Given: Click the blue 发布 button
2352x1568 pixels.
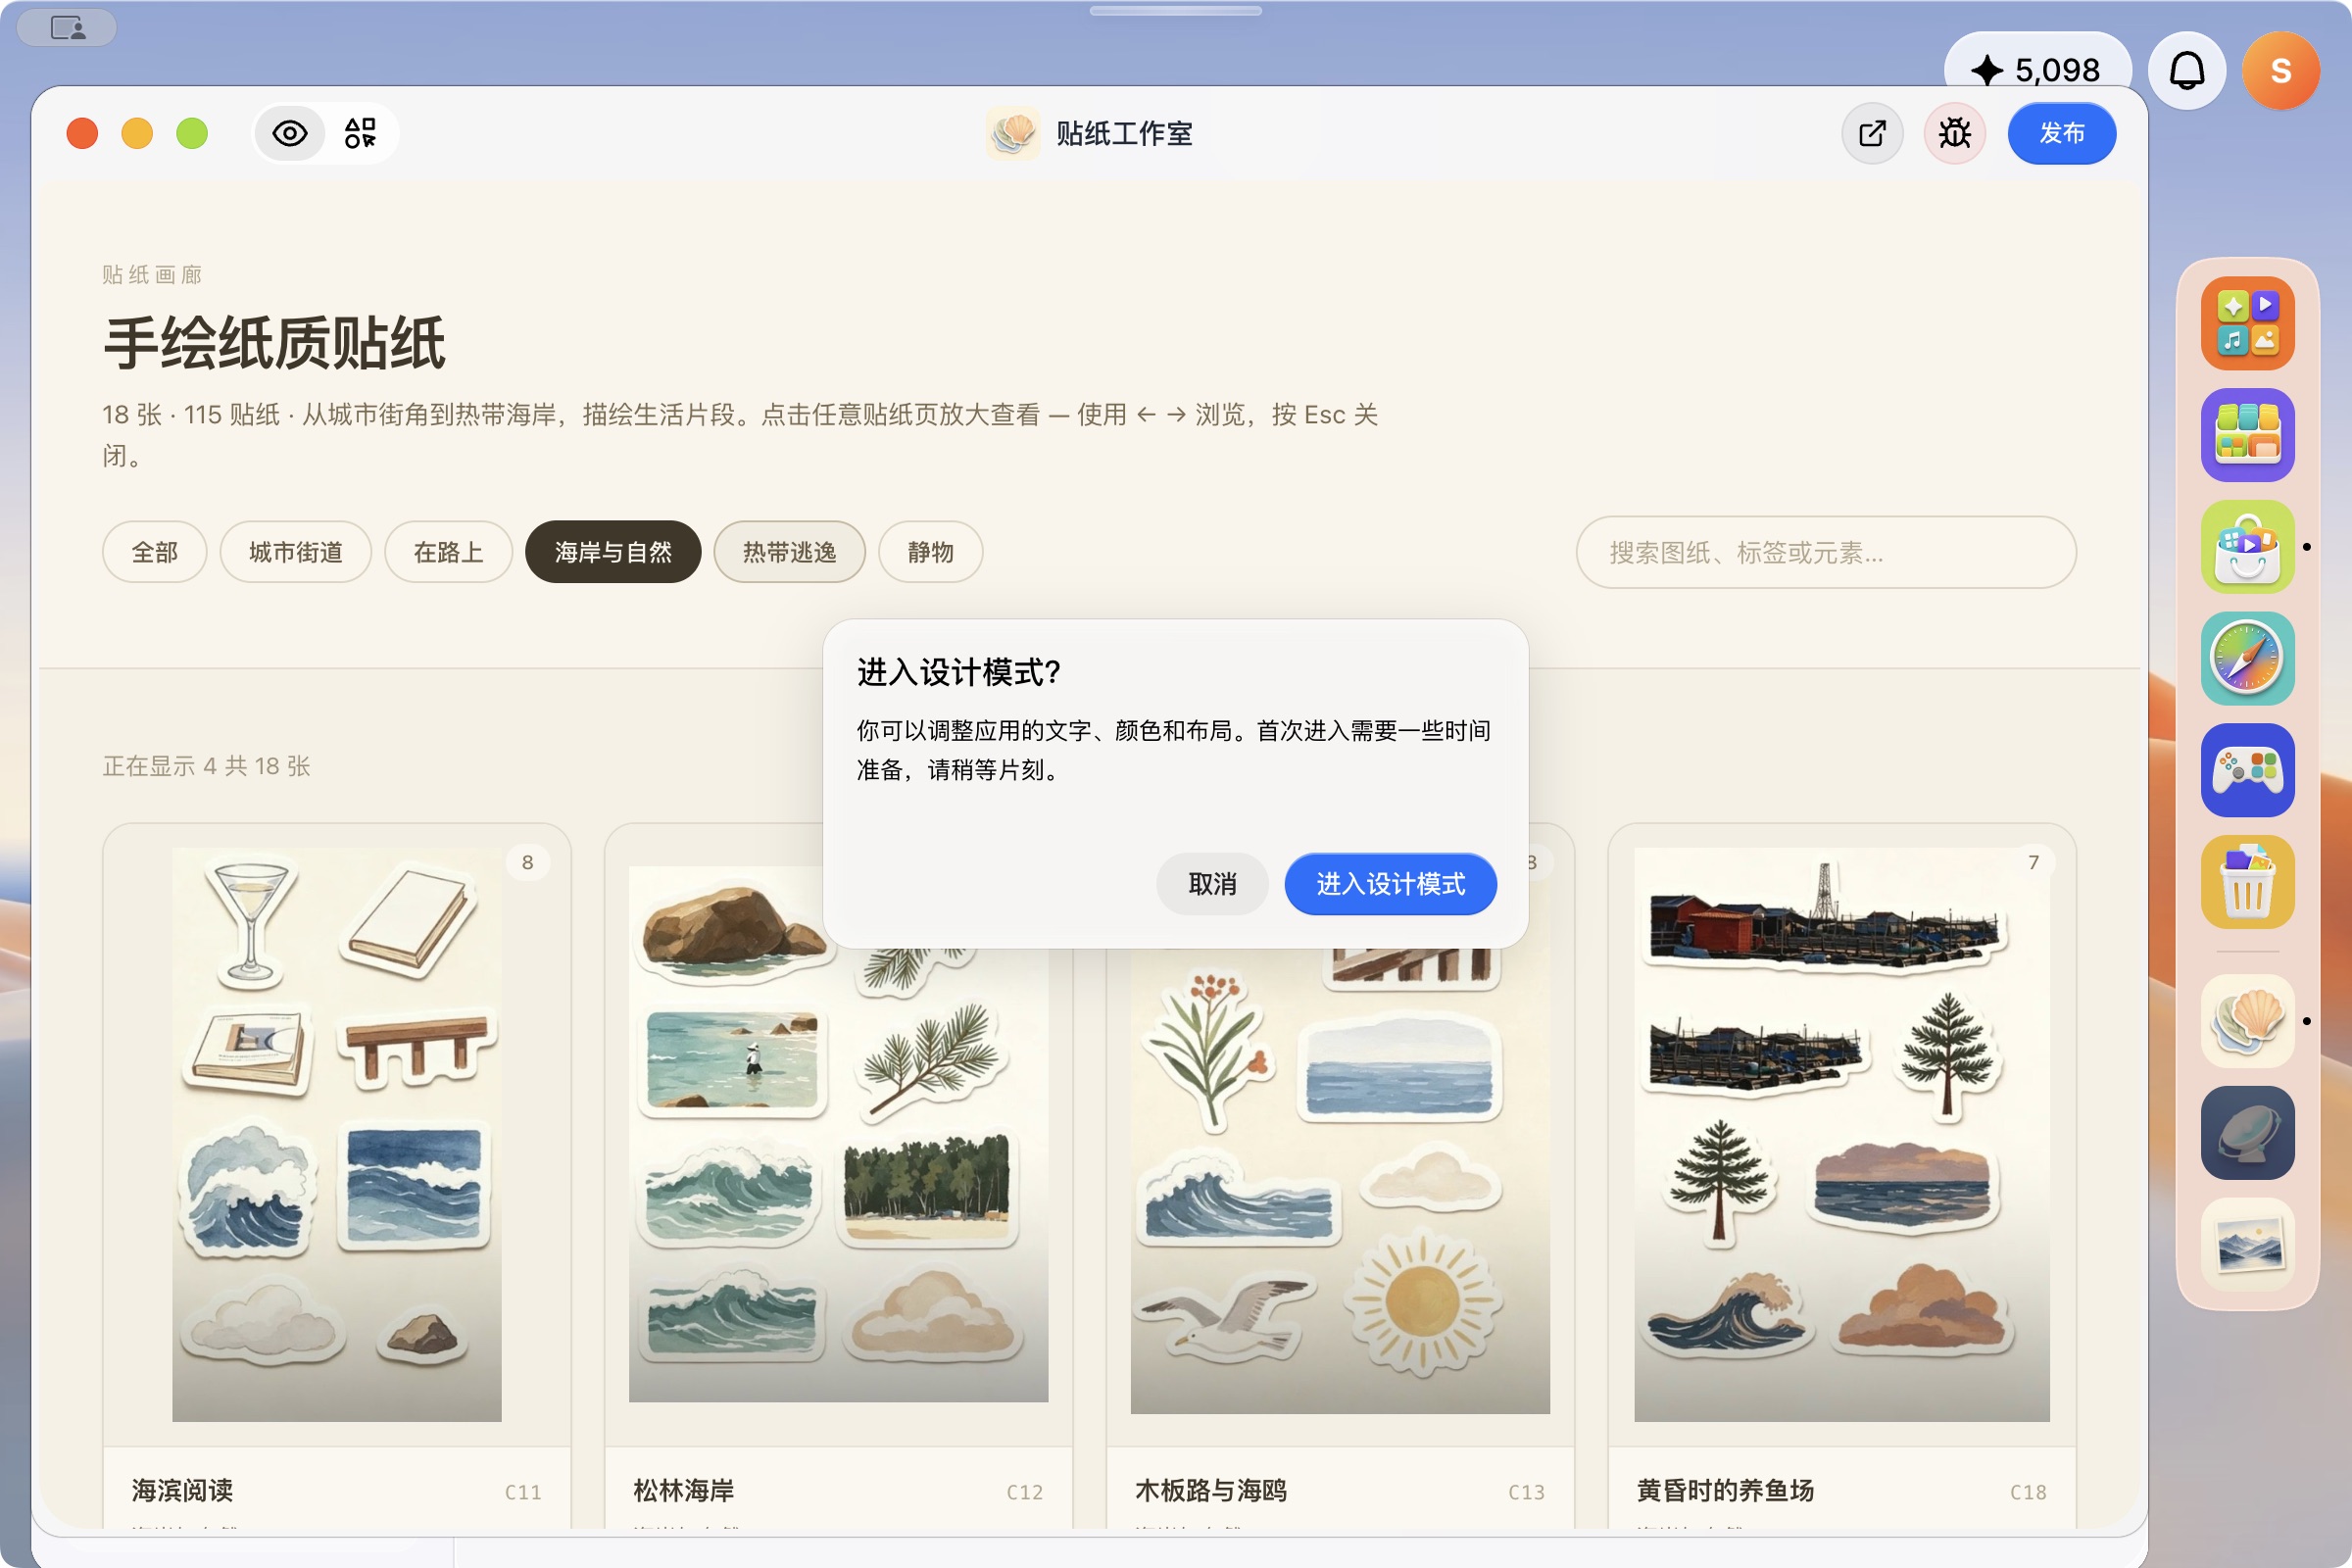Looking at the screenshot, I should 2061,133.
